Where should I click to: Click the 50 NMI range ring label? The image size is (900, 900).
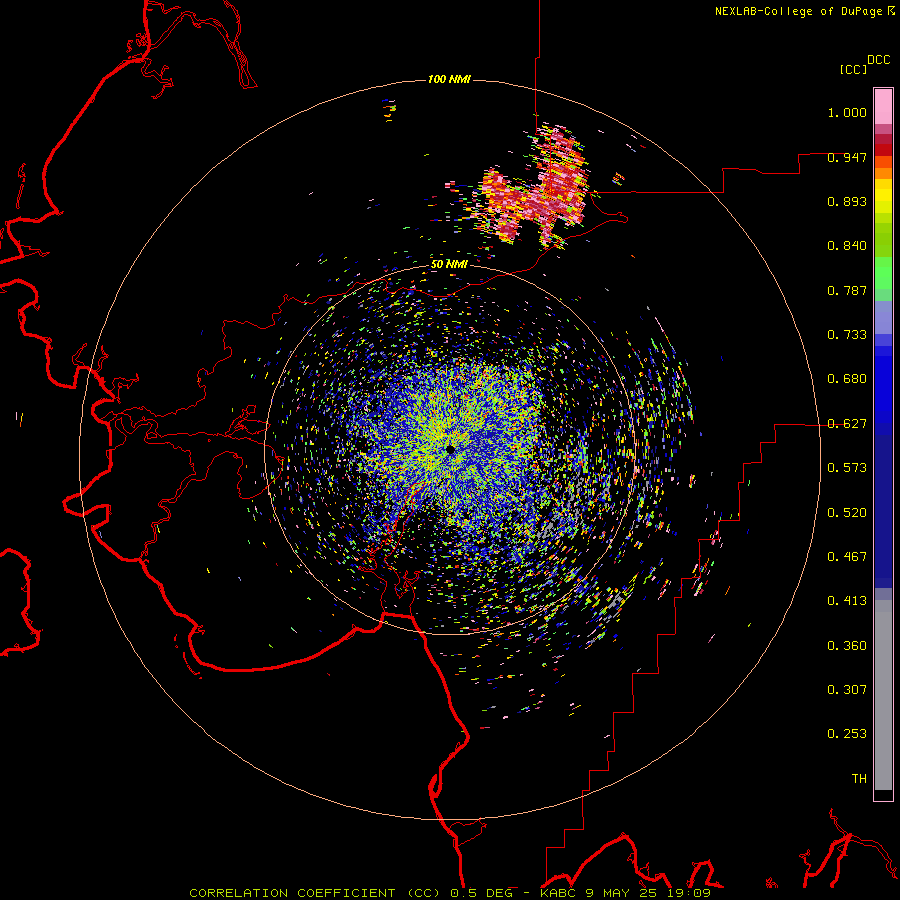(449, 265)
